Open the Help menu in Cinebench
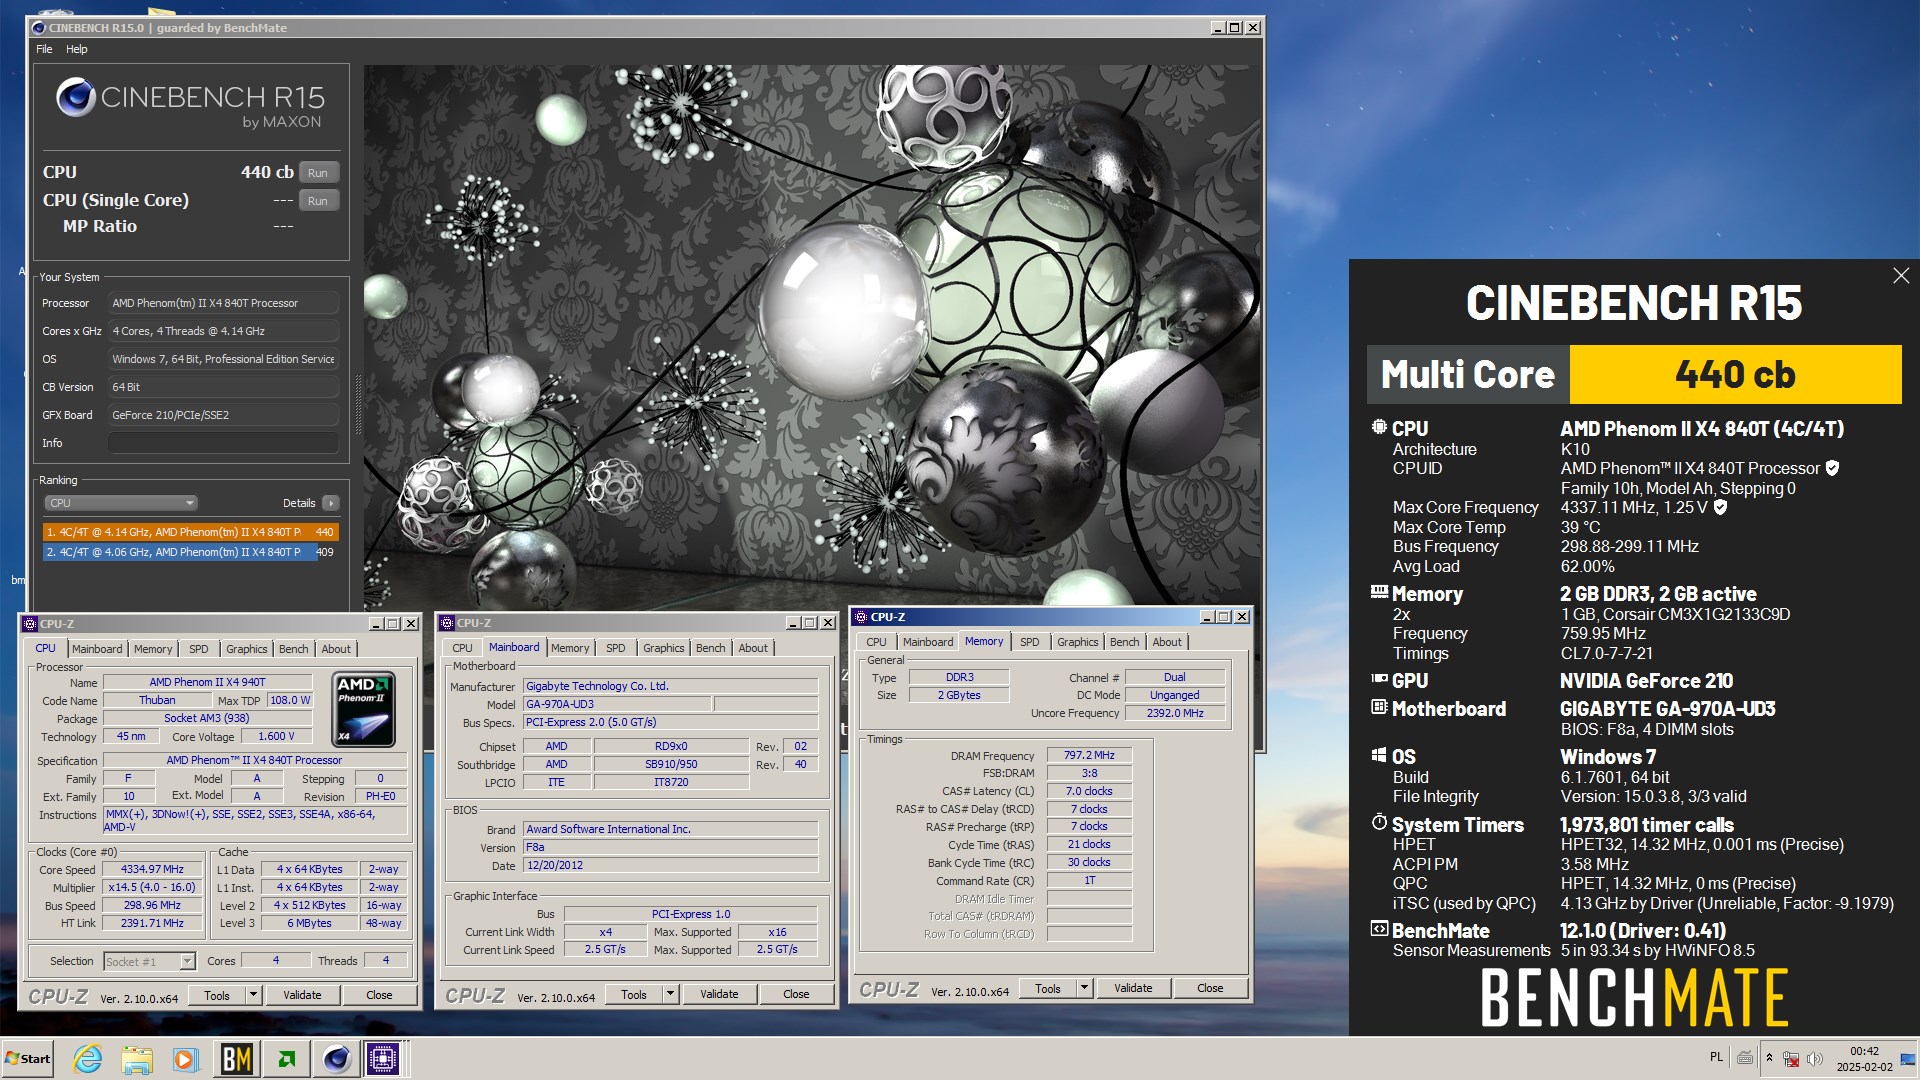Viewport: 1920px width, 1080px height. click(x=77, y=49)
